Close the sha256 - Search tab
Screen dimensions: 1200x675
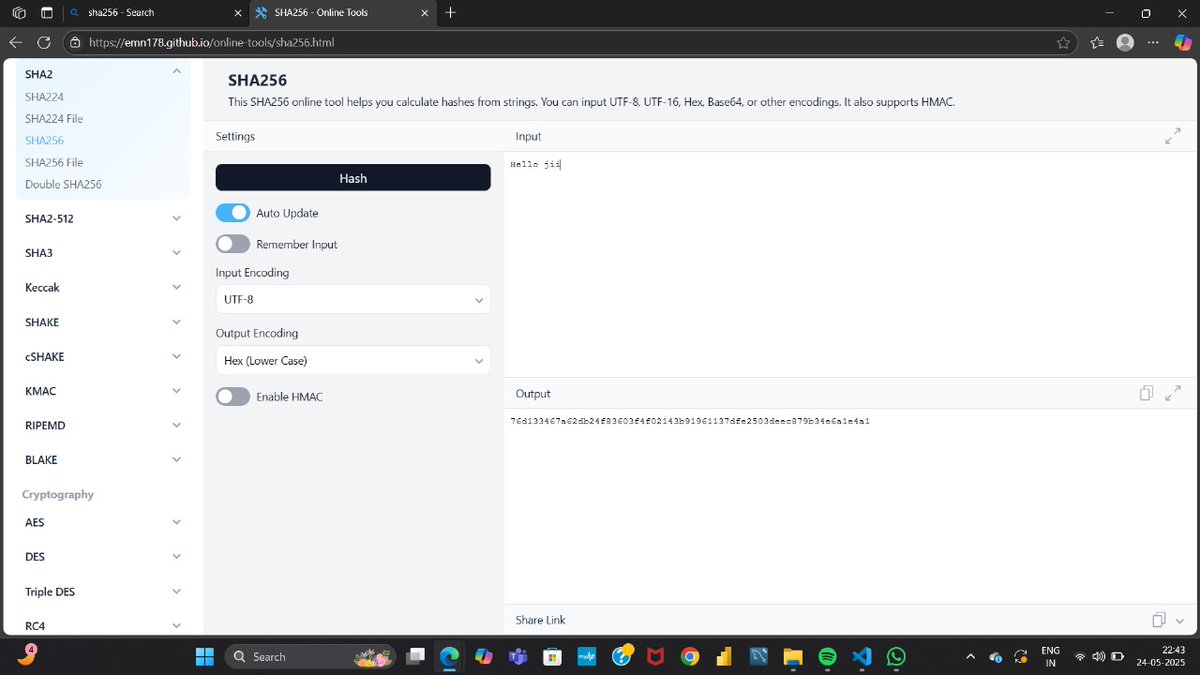(x=237, y=13)
